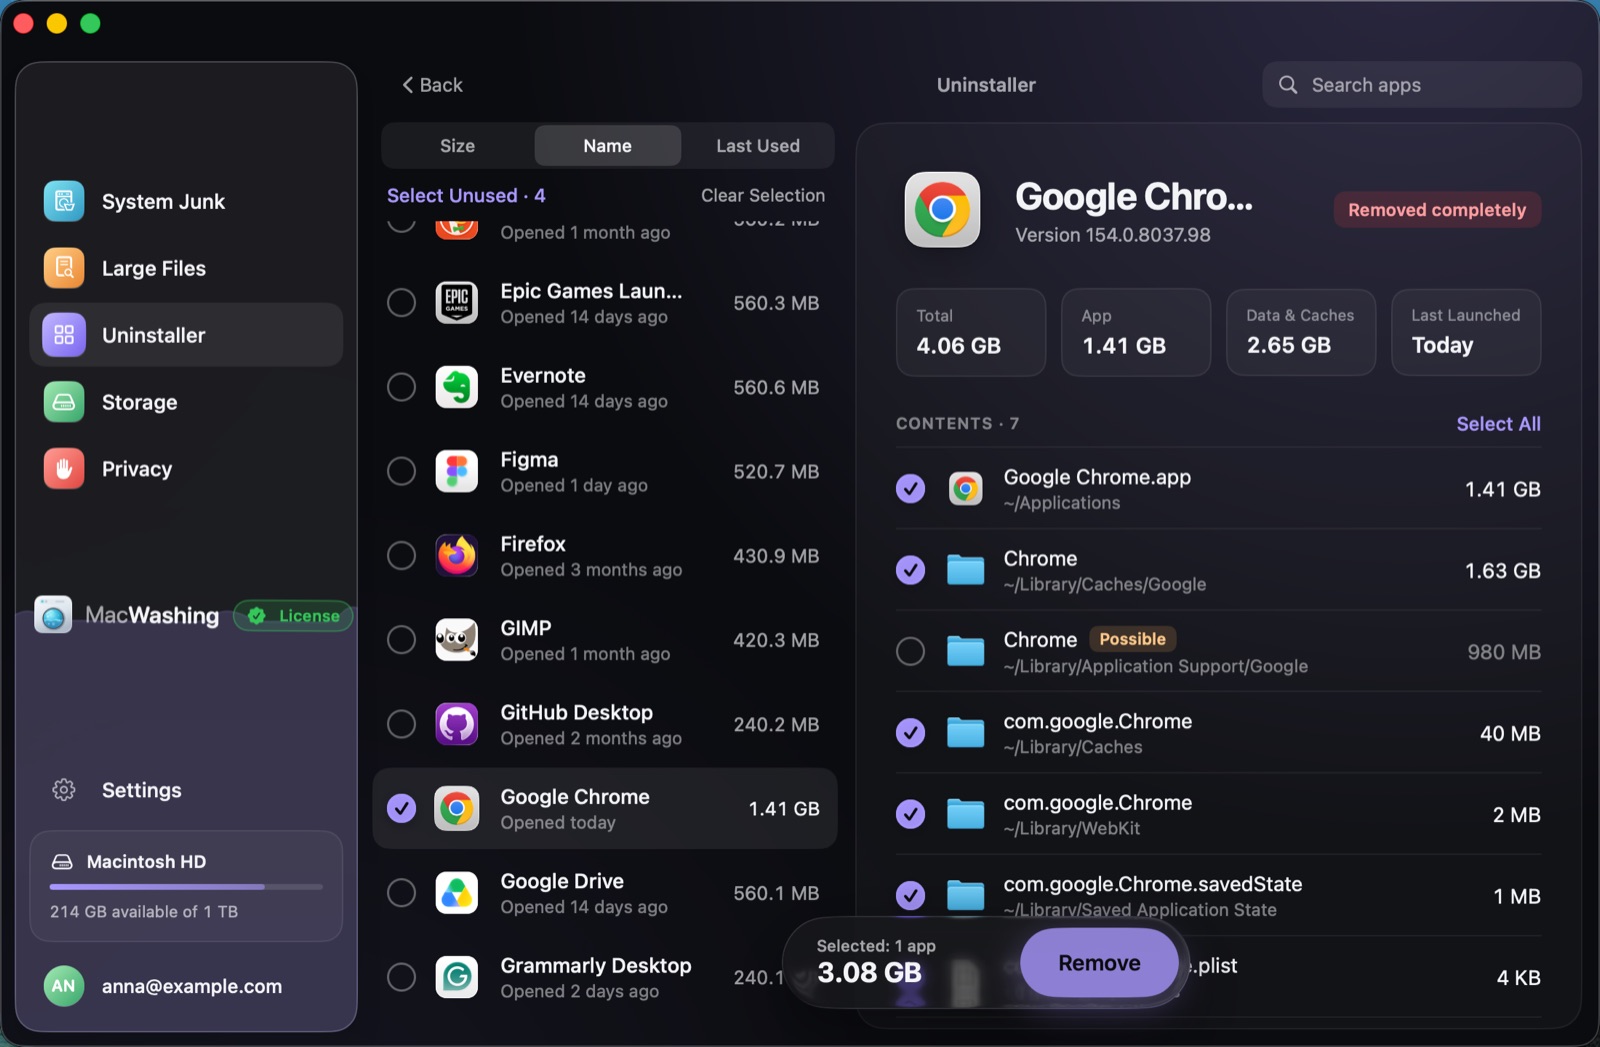The width and height of the screenshot is (1600, 1047).
Task: Click the large Google Chrome header icon
Action: tap(942, 209)
